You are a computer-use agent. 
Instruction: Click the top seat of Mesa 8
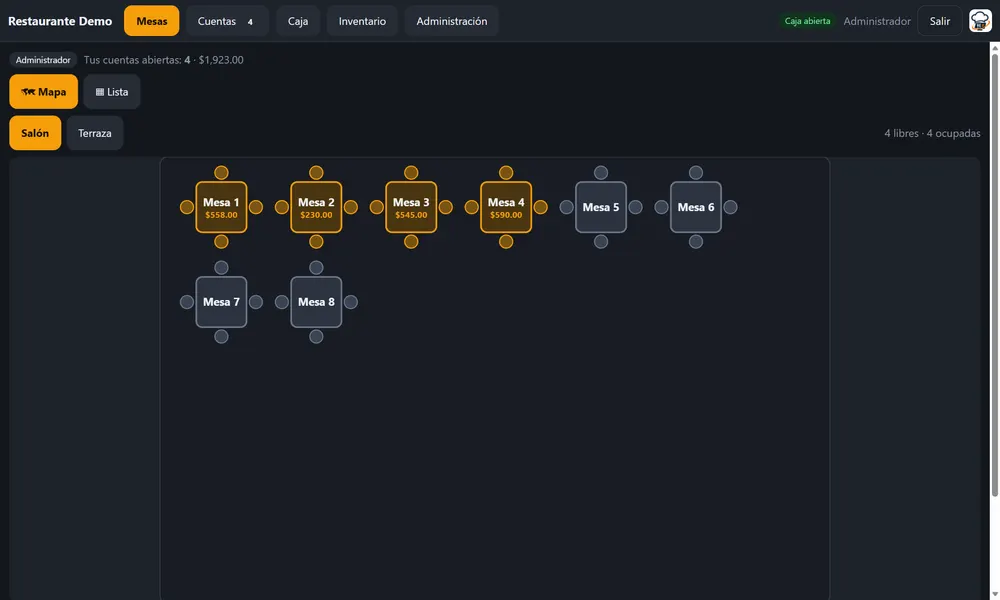[x=316, y=267]
